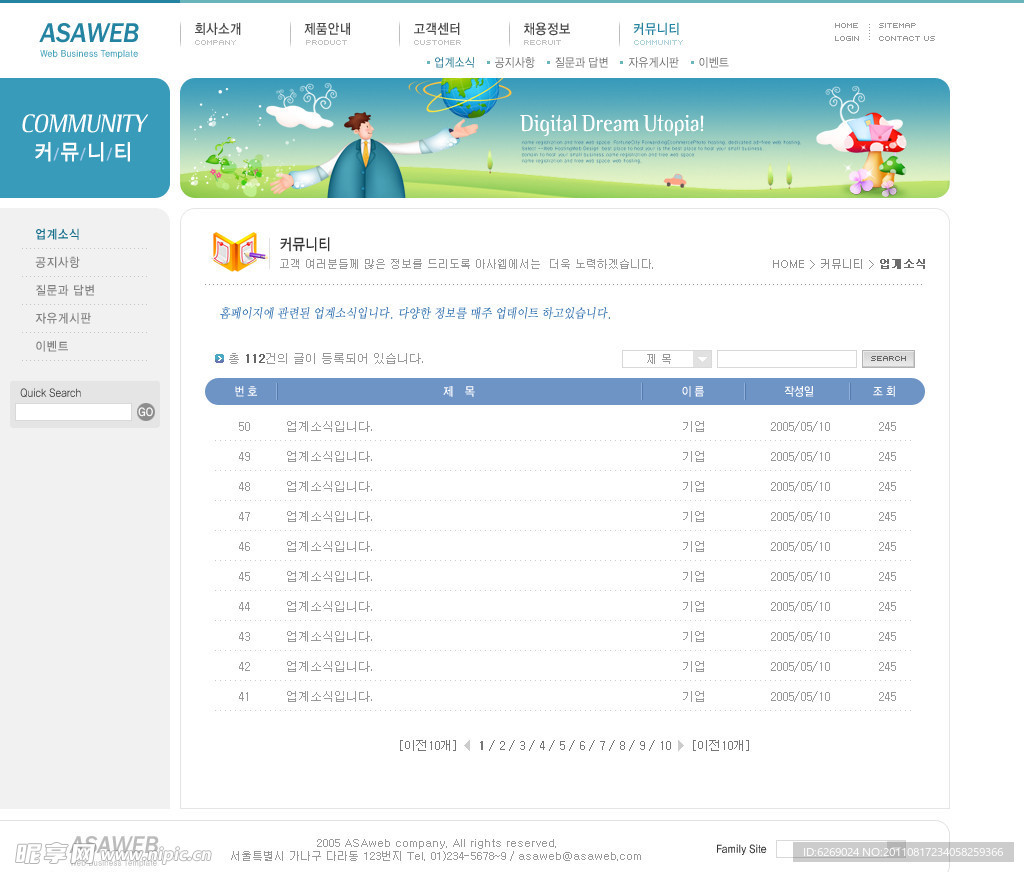1024x872 pixels.
Task: Open post number 45 title
Action: click(329, 577)
